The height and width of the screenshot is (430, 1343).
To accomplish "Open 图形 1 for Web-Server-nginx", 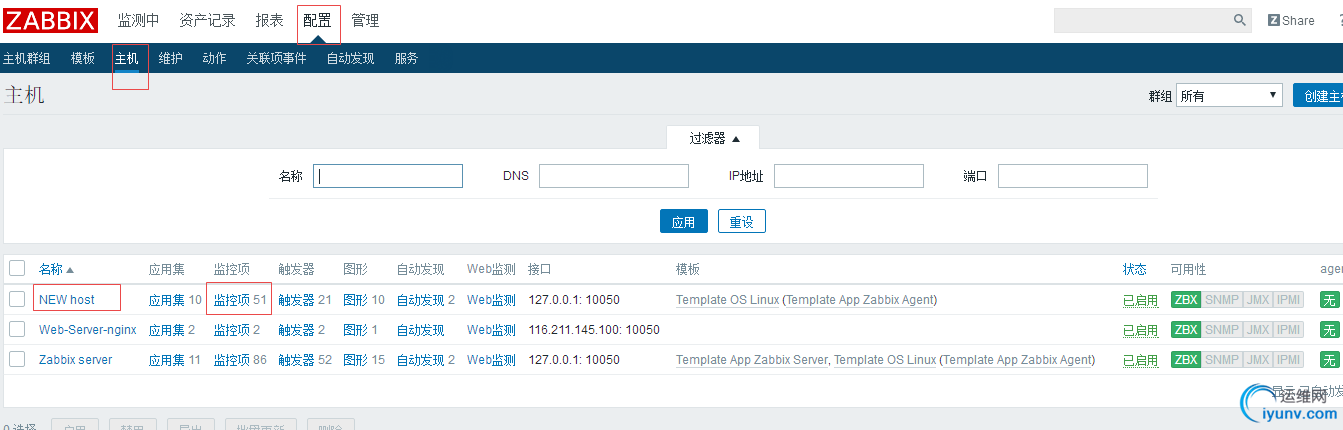I will [355, 329].
